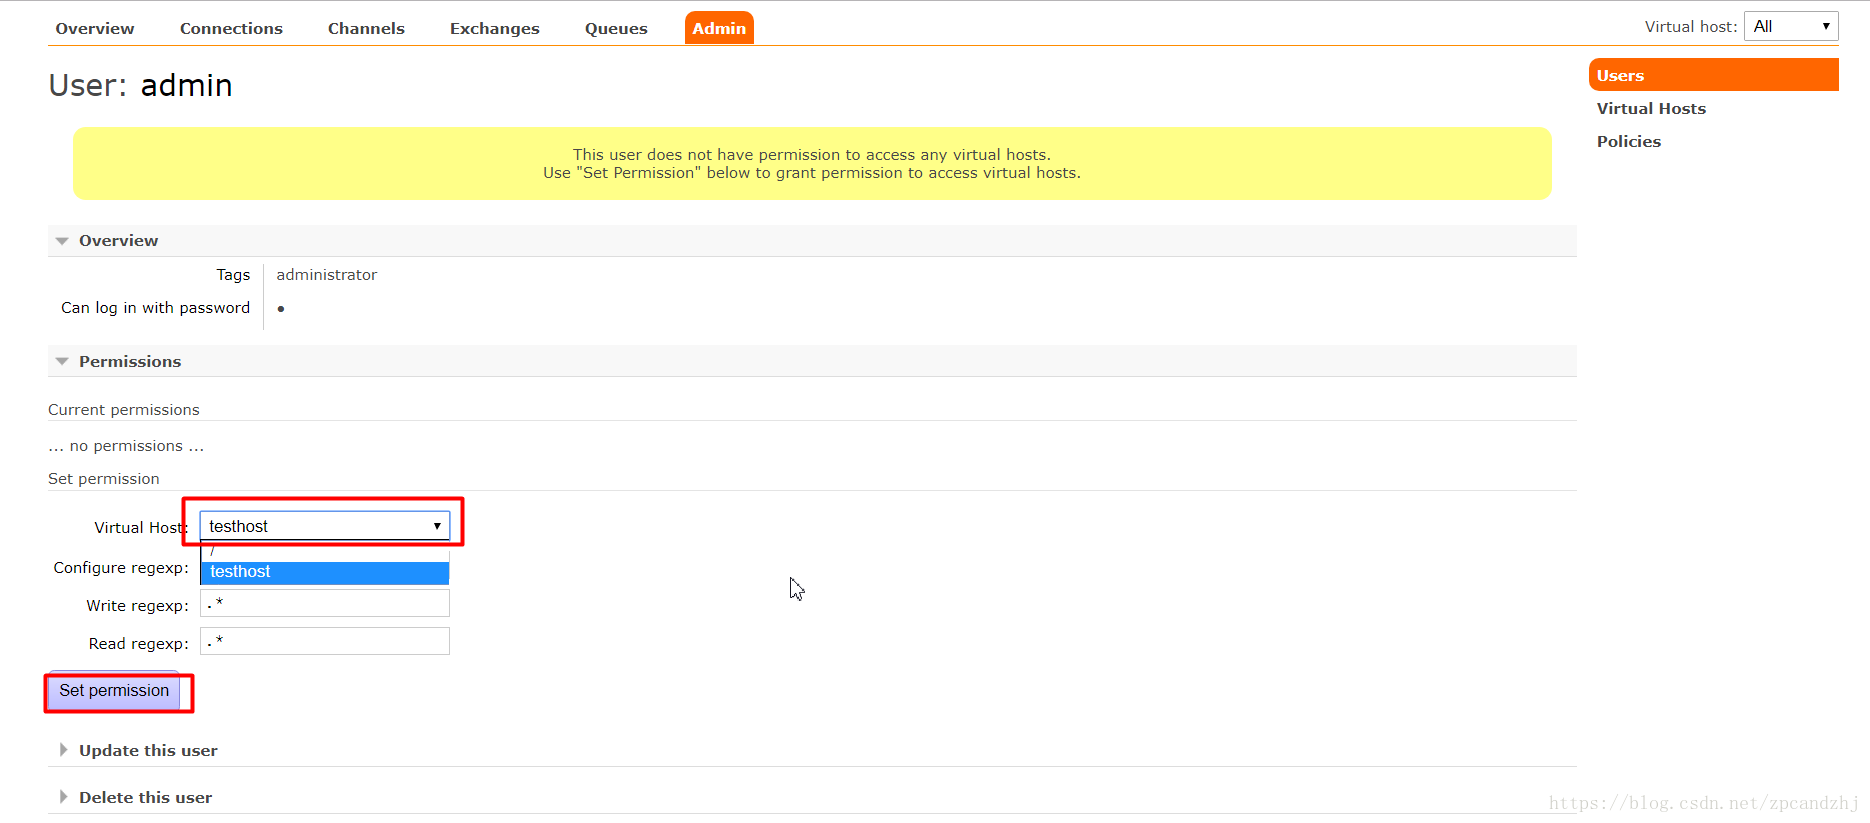Image resolution: width=1870 pixels, height=823 pixels.
Task: Open Policies in the sidebar
Action: tap(1629, 142)
